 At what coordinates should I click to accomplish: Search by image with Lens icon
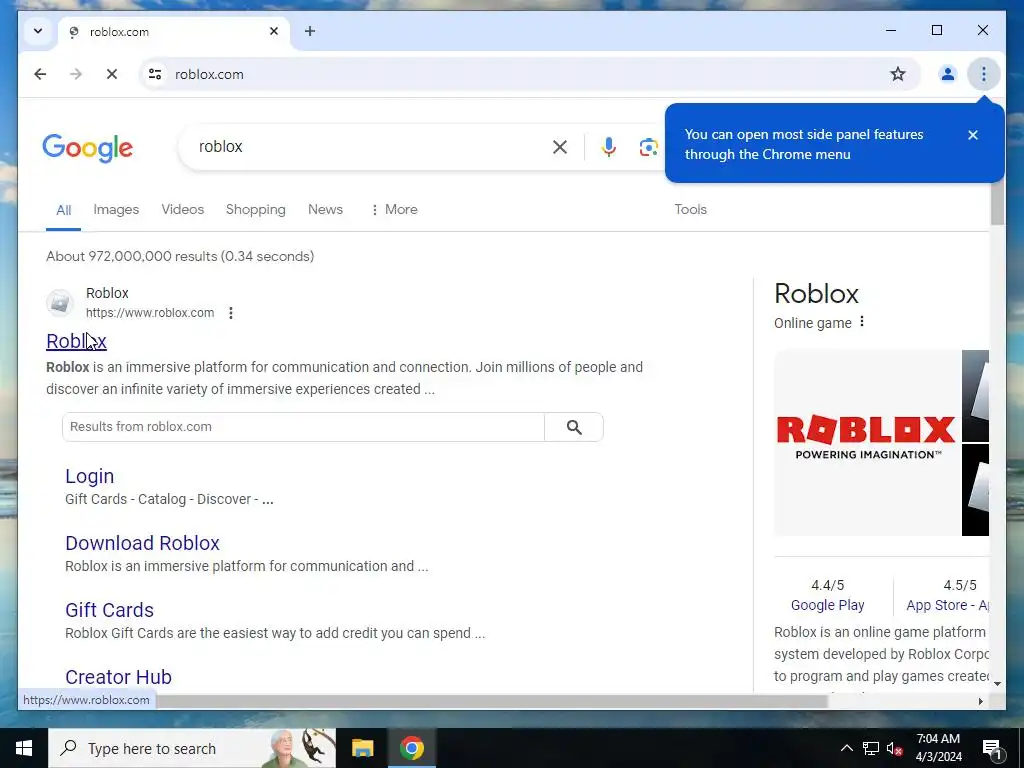tap(648, 147)
